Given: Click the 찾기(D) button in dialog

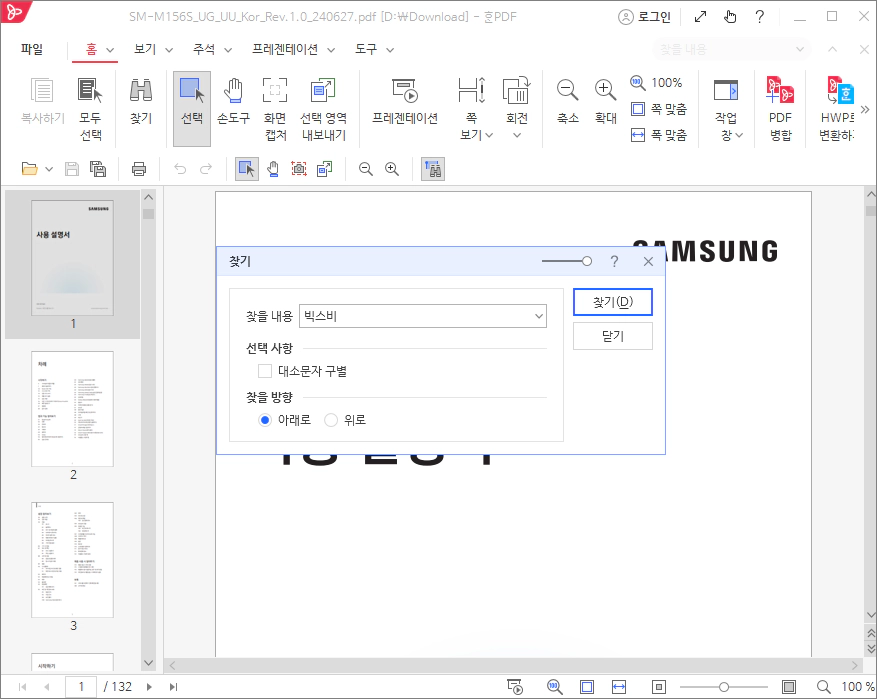Looking at the screenshot, I should click(x=612, y=302).
